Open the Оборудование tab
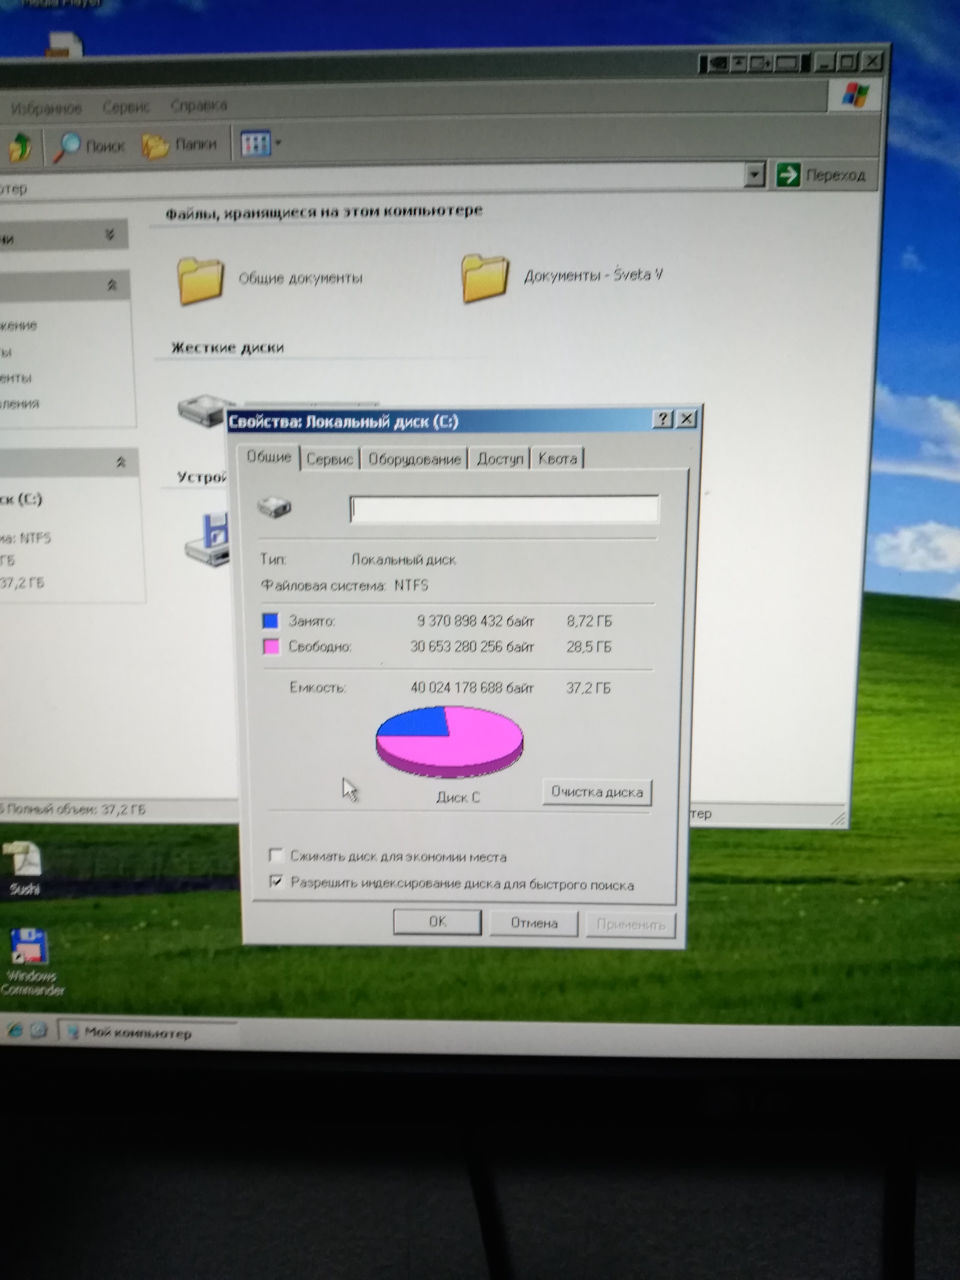The height and width of the screenshot is (1280, 960). (x=414, y=459)
